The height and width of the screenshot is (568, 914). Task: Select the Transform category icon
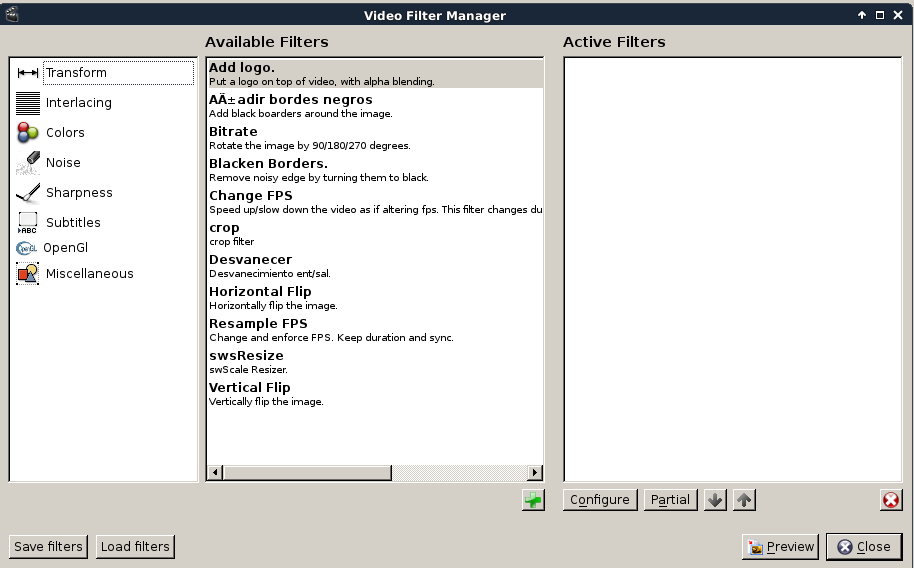(27, 73)
